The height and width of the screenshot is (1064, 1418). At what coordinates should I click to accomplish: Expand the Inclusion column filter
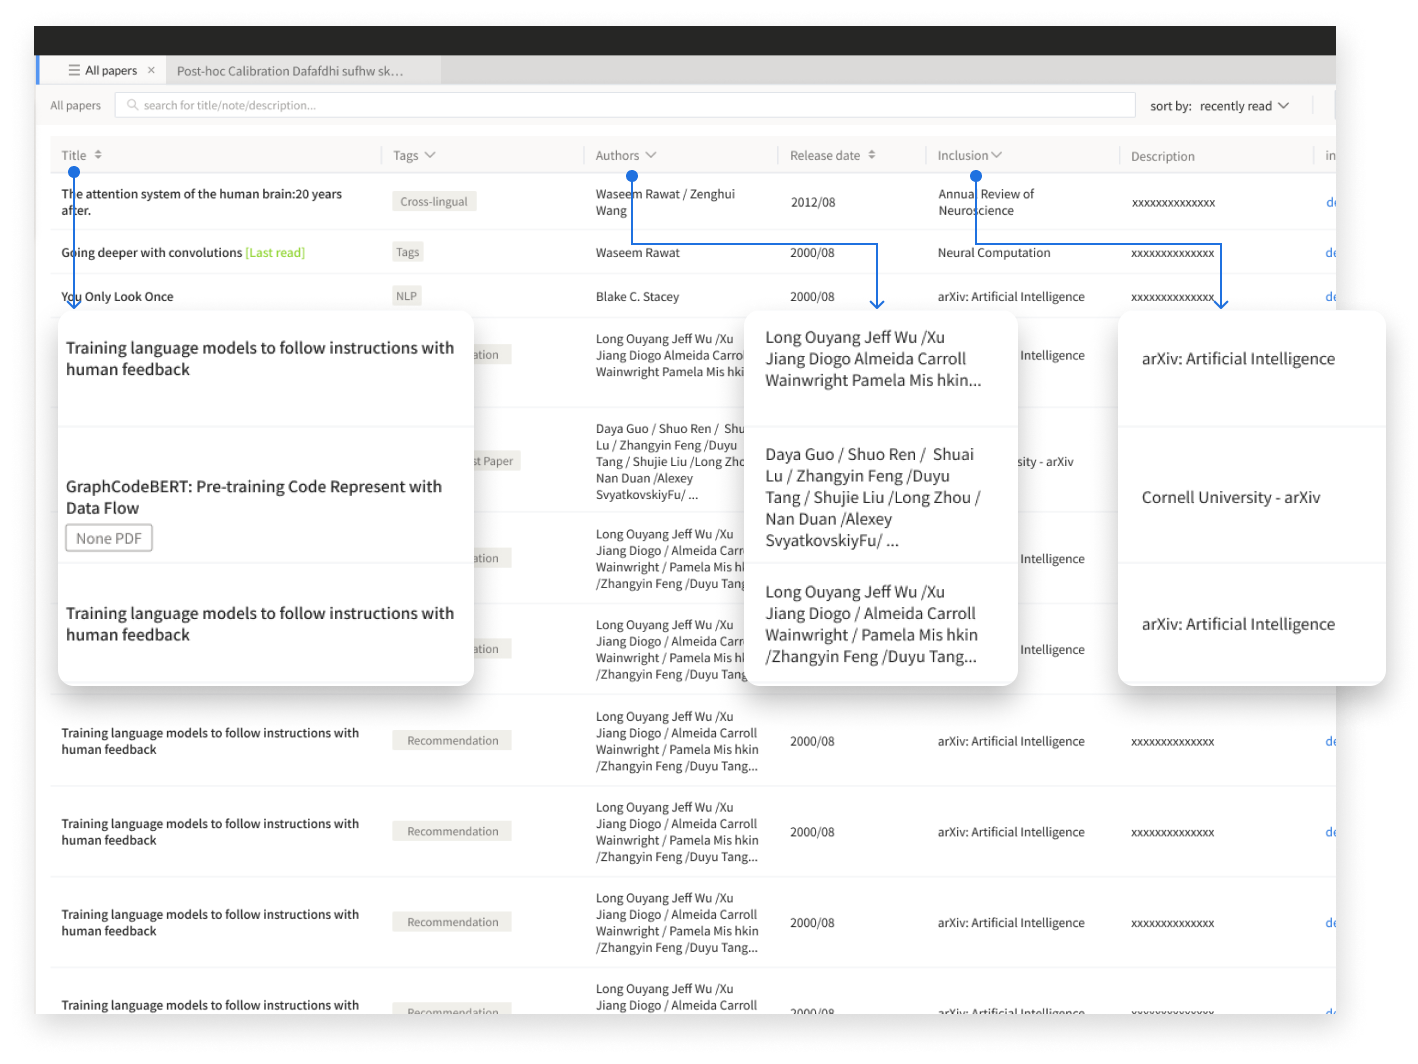click(x=996, y=155)
